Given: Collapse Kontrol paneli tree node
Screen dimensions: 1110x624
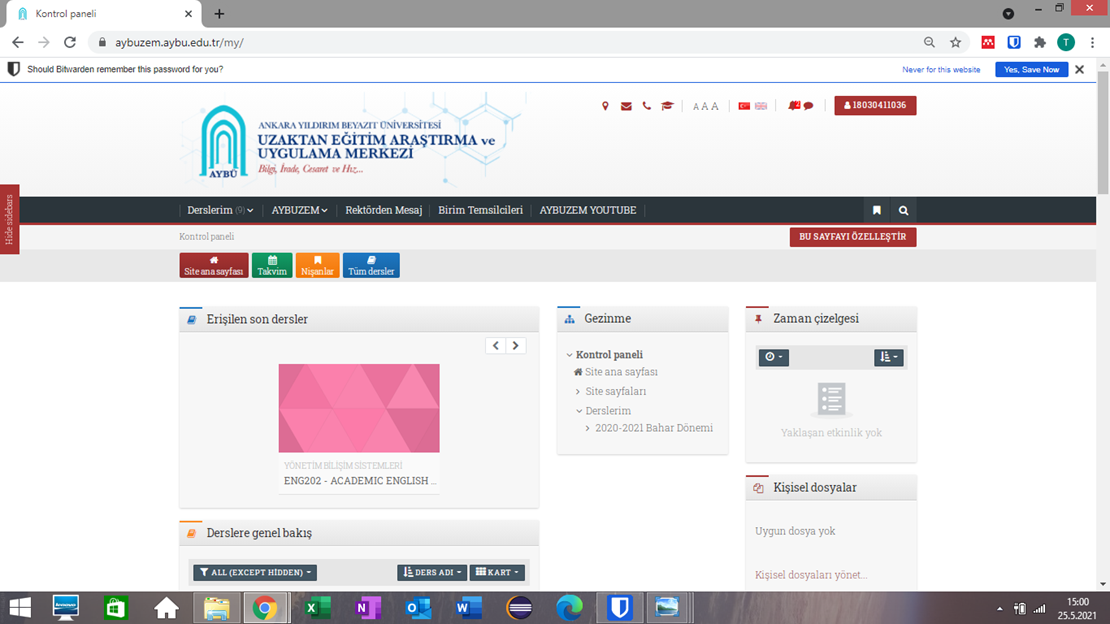Looking at the screenshot, I should 569,355.
